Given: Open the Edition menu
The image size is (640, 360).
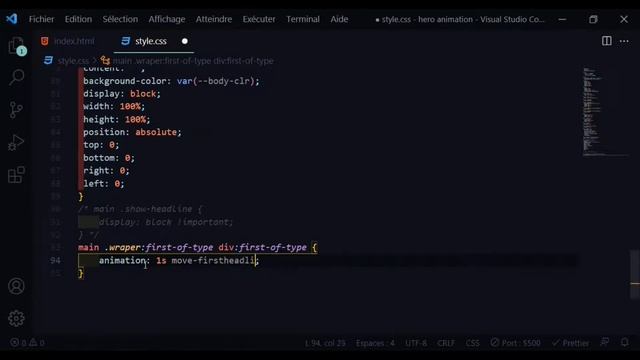Looking at the screenshot, I should pyautogui.click(x=78, y=19).
